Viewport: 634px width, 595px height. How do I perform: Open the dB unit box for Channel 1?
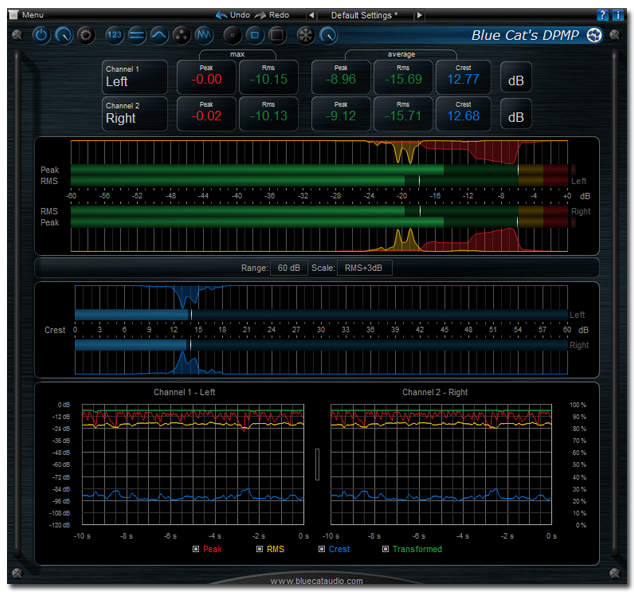click(516, 77)
